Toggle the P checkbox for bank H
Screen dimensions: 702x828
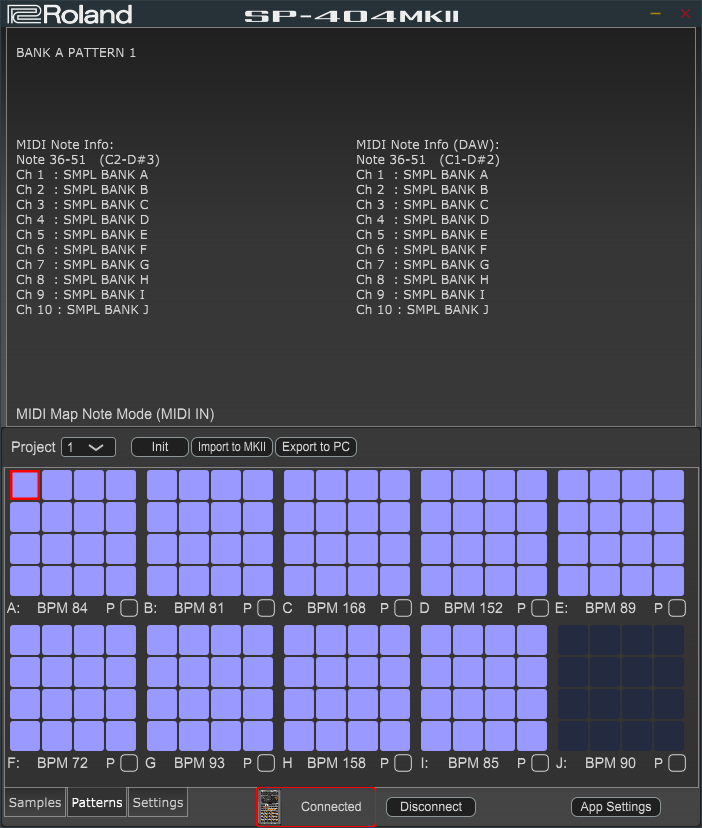click(x=403, y=763)
